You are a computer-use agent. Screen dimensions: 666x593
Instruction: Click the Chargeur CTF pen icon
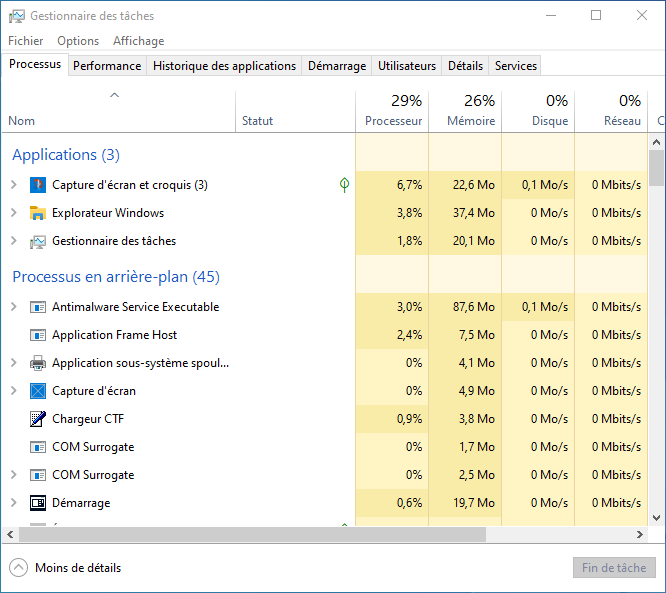click(38, 419)
